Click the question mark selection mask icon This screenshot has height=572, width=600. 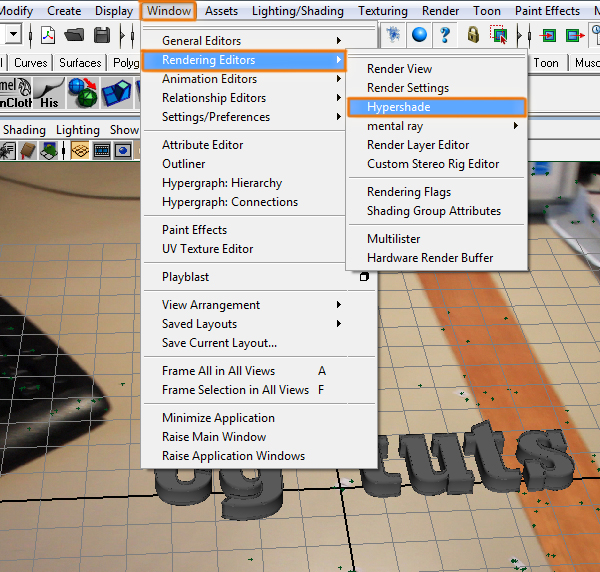[445, 35]
